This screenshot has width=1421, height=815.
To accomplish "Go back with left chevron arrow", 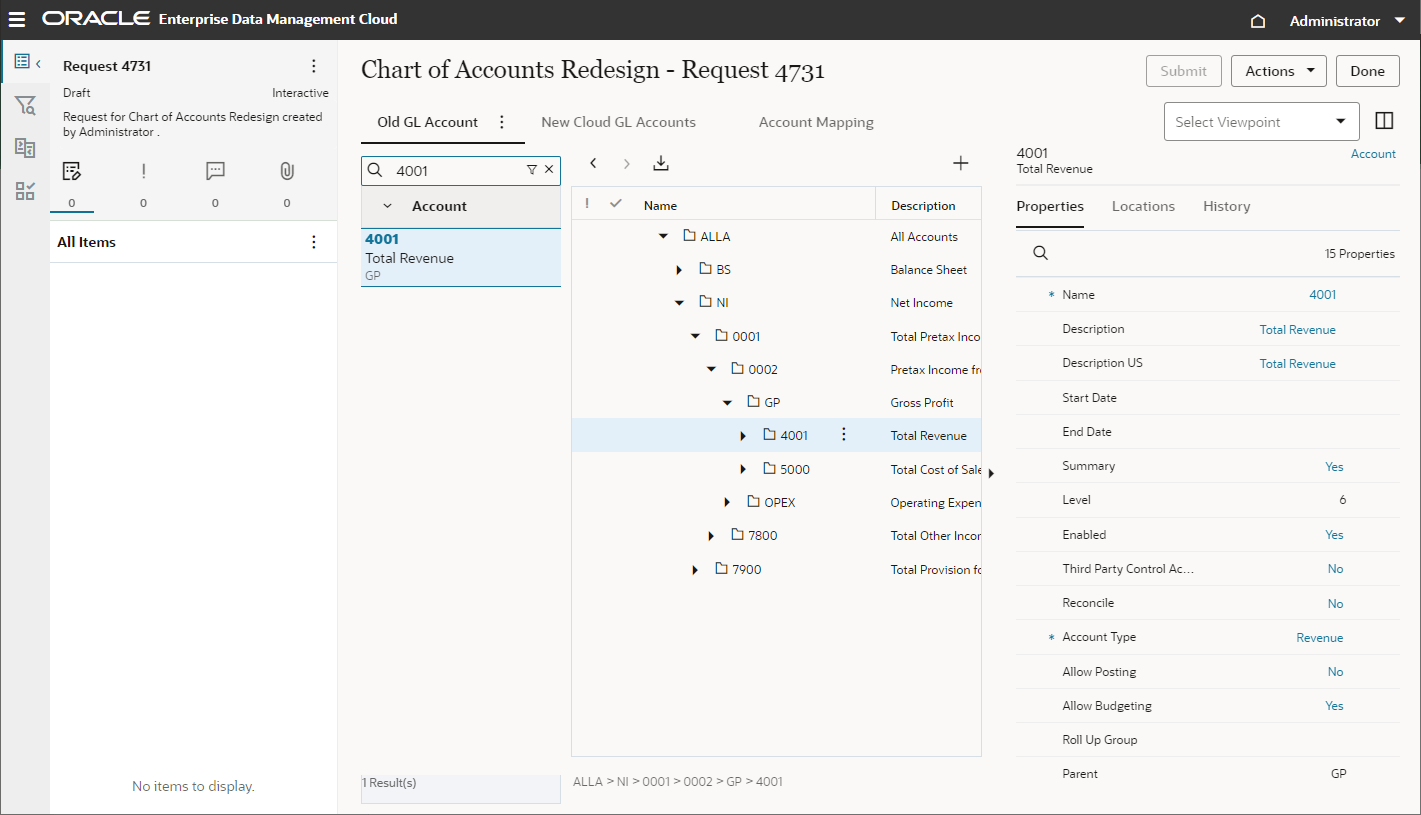I will [x=593, y=163].
